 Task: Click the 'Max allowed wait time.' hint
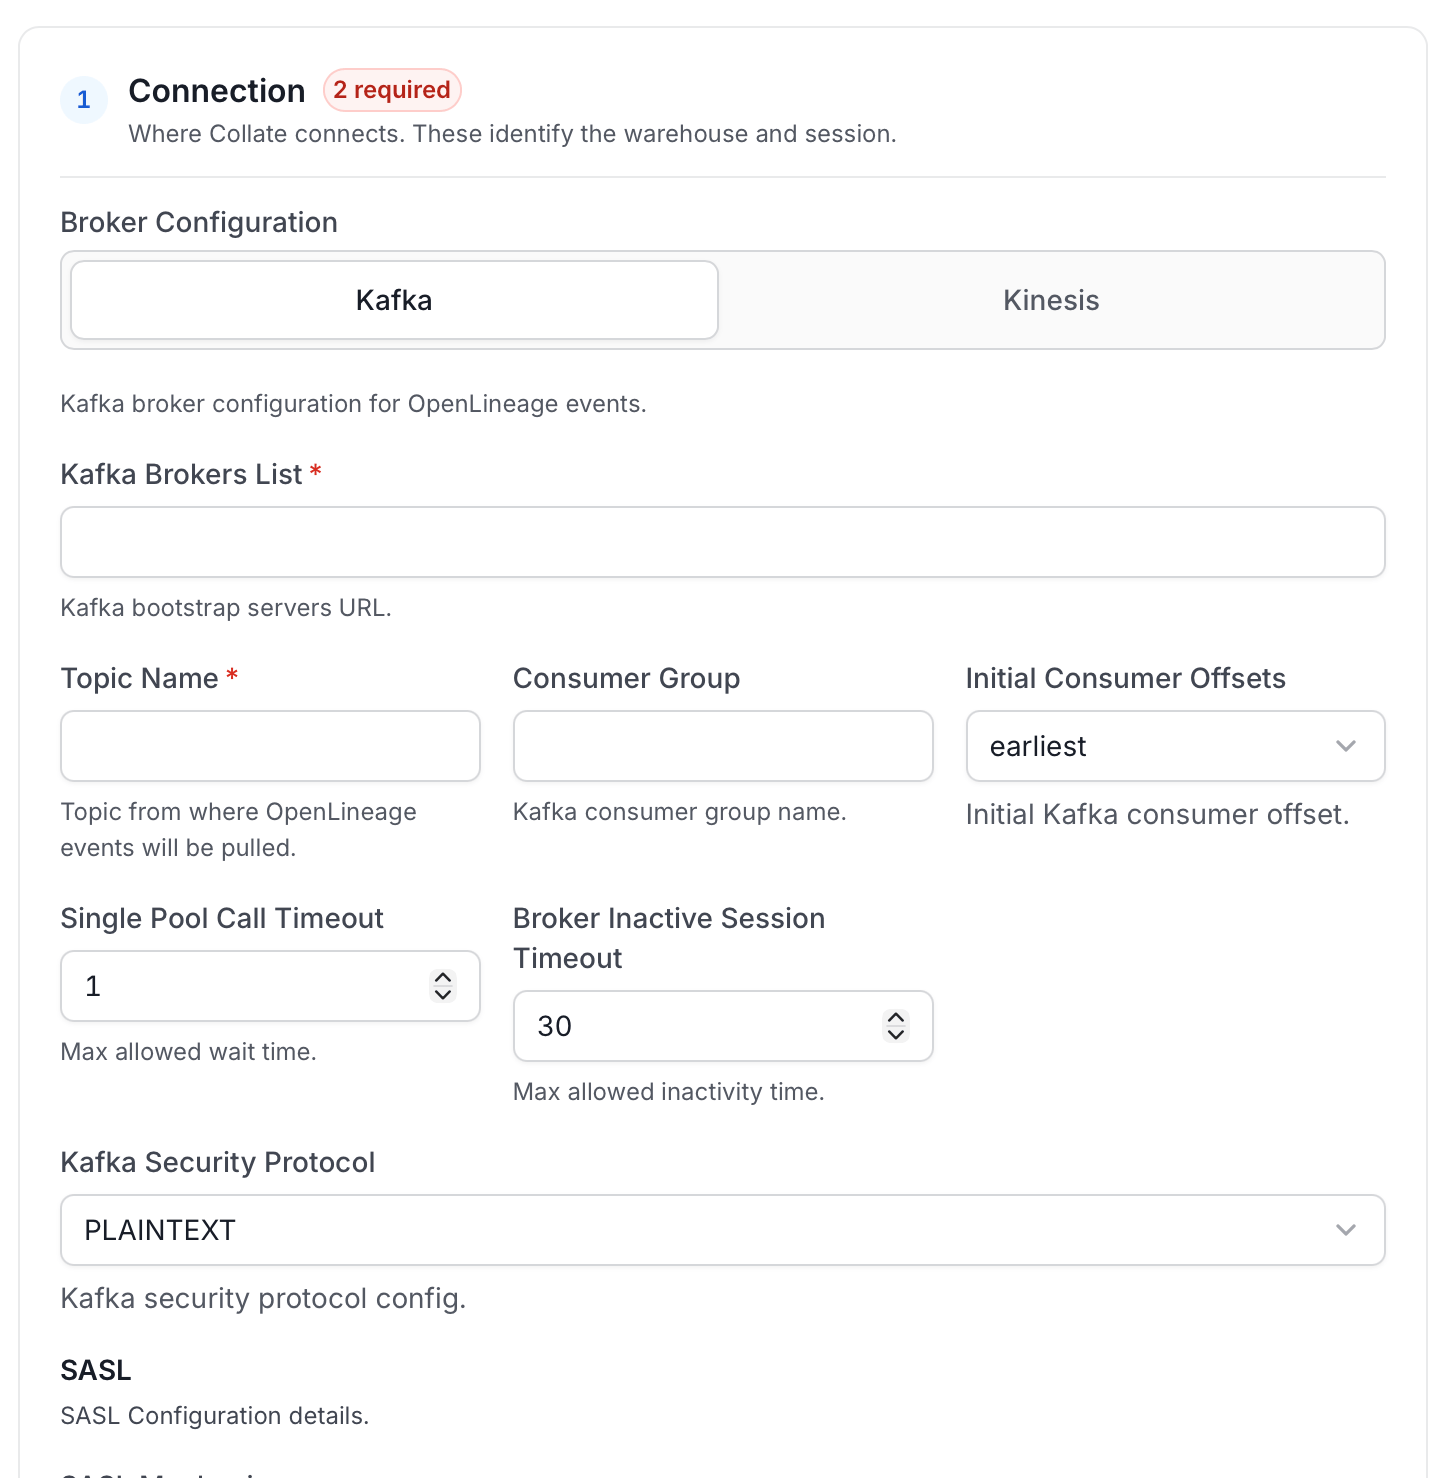pyautogui.click(x=189, y=1052)
